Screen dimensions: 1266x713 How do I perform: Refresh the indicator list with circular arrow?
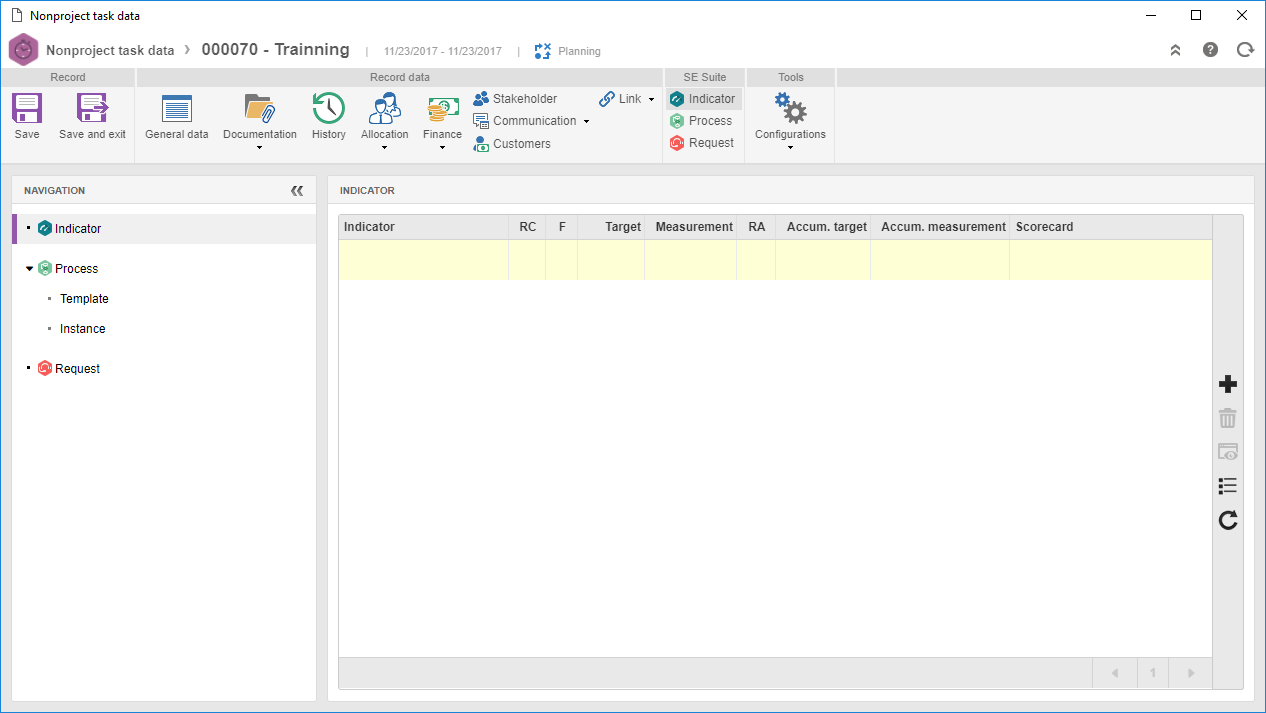click(1228, 520)
